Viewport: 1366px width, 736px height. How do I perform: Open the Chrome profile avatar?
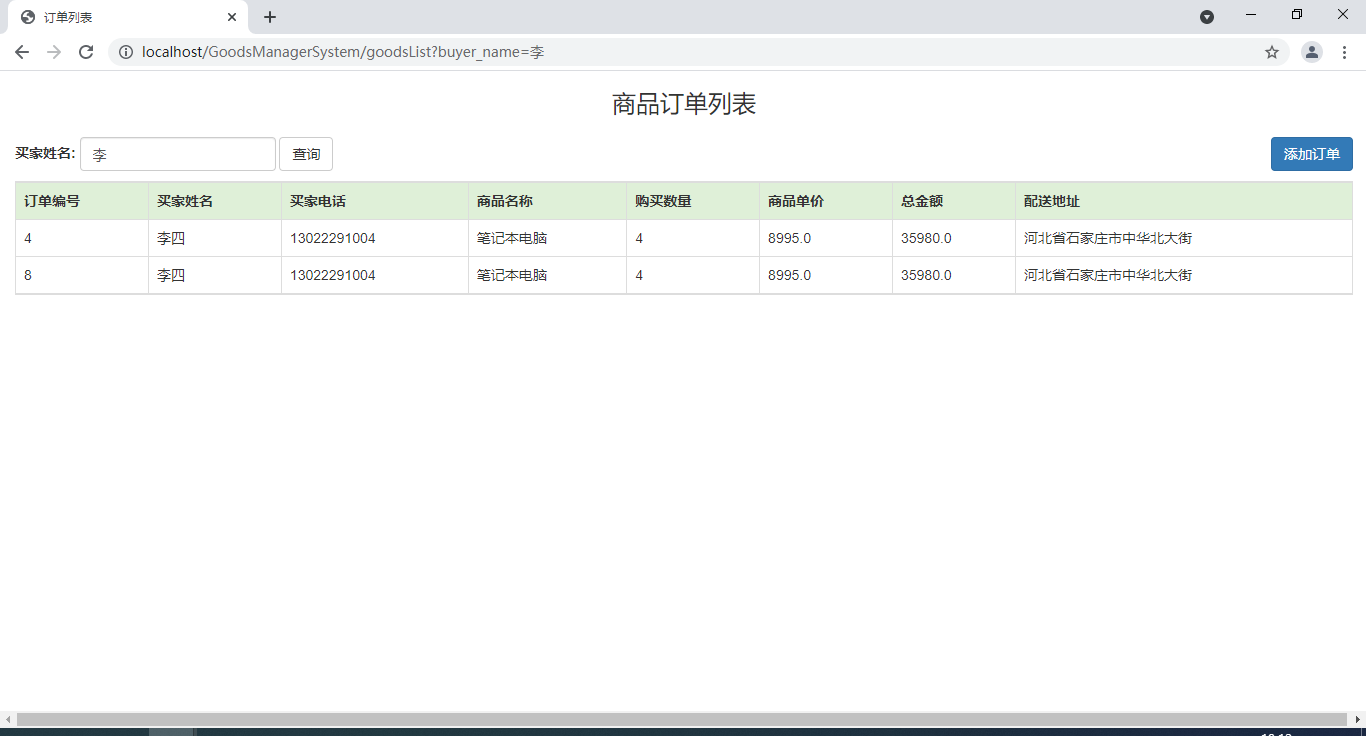(x=1312, y=52)
